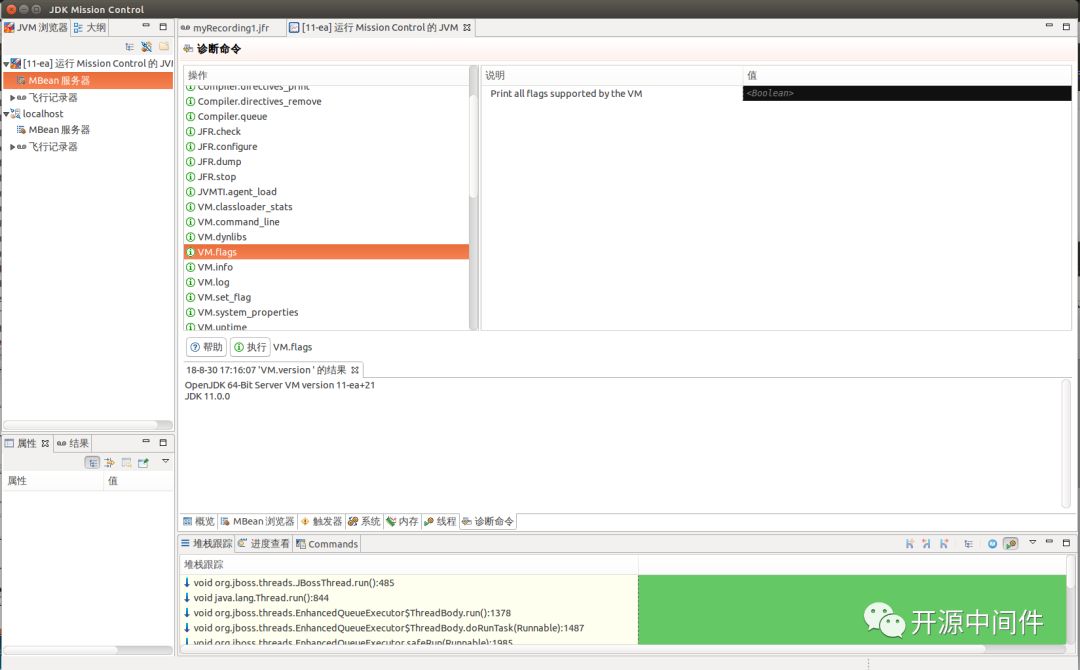Viewport: 1080px width, 670px height.
Task: Click the Boolean value input field
Action: [x=906, y=93]
